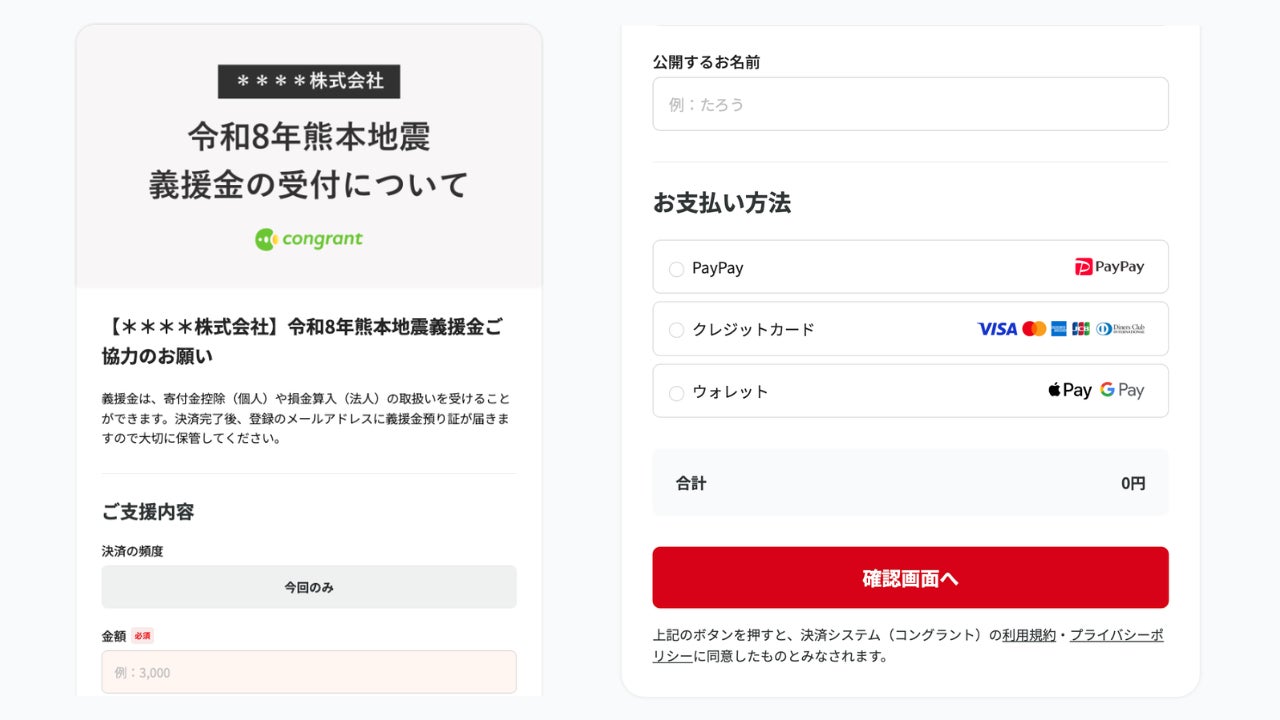1280x720 pixels.
Task: Click the American Express card icon
Action: [1058, 329]
